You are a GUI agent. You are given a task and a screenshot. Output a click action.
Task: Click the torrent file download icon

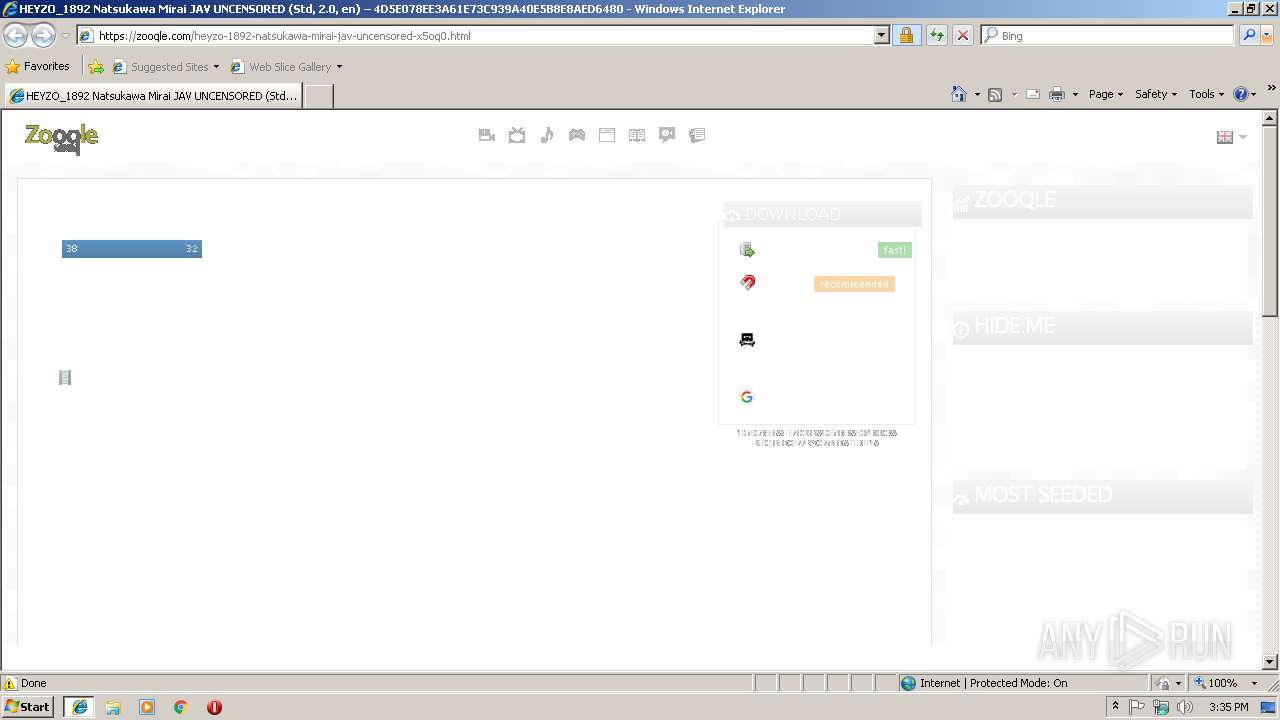point(747,250)
